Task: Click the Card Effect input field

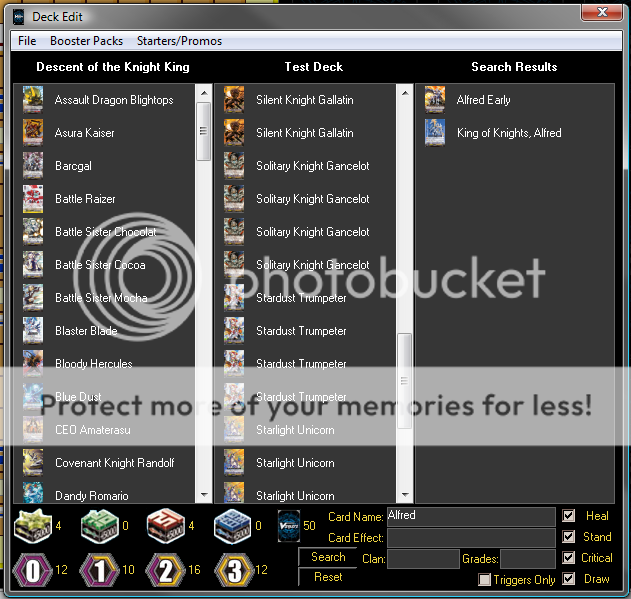Action: (x=470, y=538)
